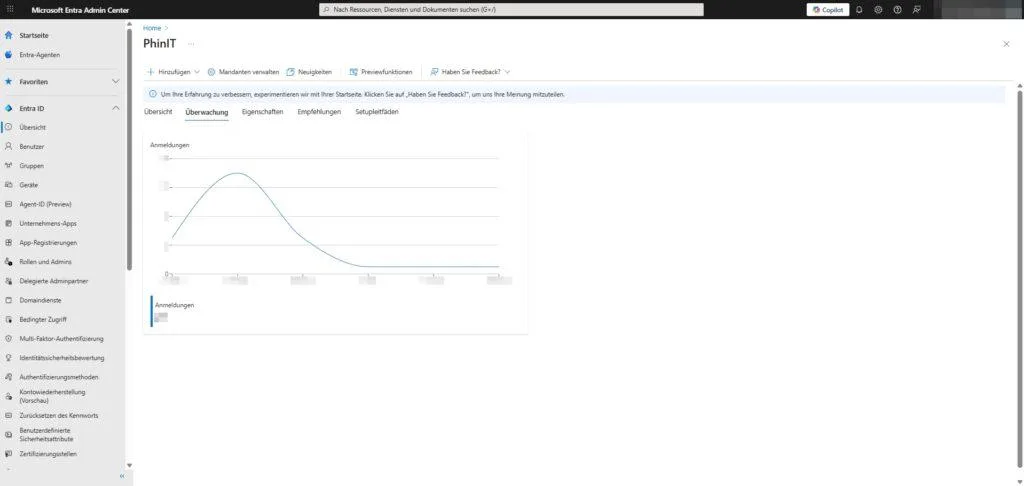Click the Home breadcrumb link
Image resolution: width=1024 pixels, height=486 pixels.
click(x=152, y=28)
